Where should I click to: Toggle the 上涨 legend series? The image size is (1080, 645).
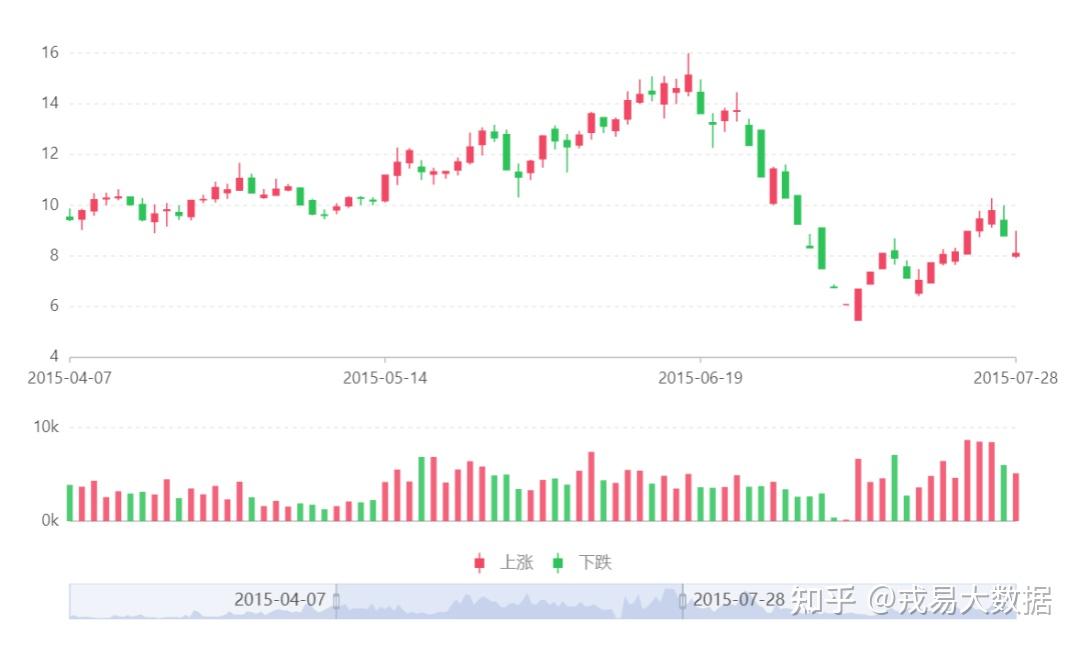click(x=515, y=562)
